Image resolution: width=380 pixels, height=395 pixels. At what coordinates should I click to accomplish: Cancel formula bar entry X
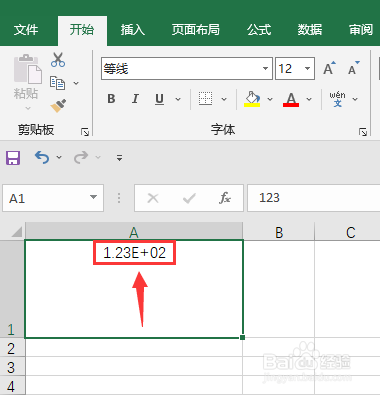153,198
